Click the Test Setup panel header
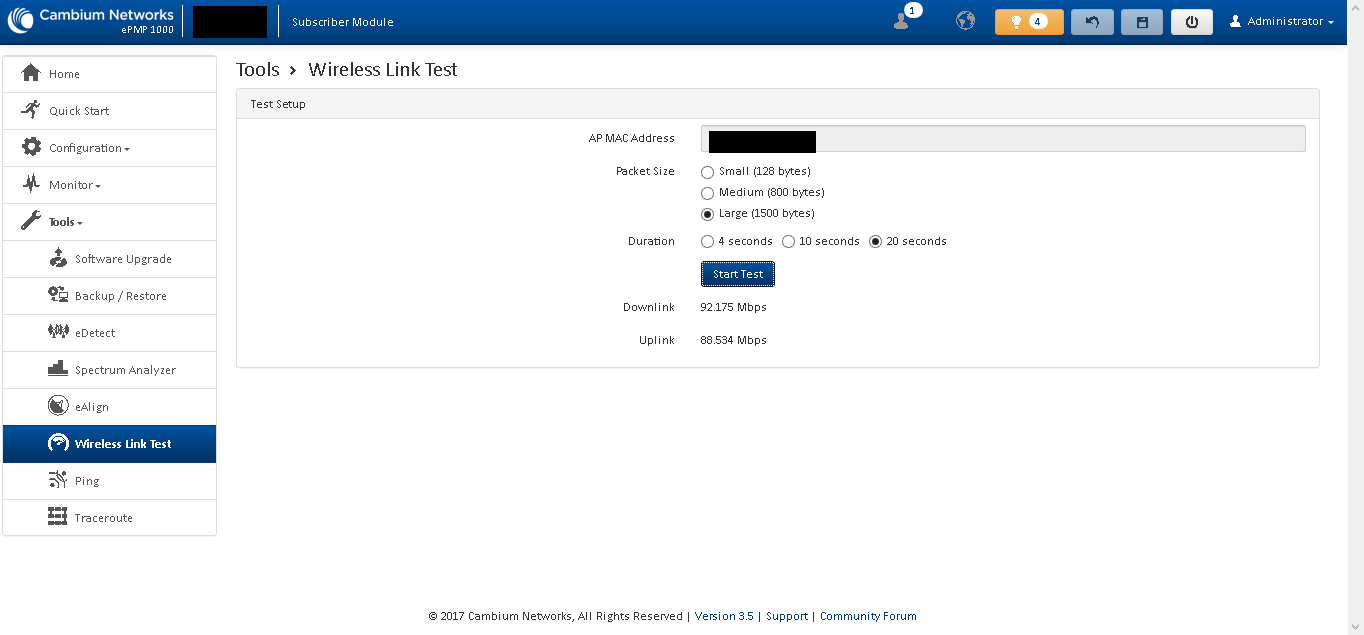This screenshot has width=1364, height=635. (x=778, y=104)
